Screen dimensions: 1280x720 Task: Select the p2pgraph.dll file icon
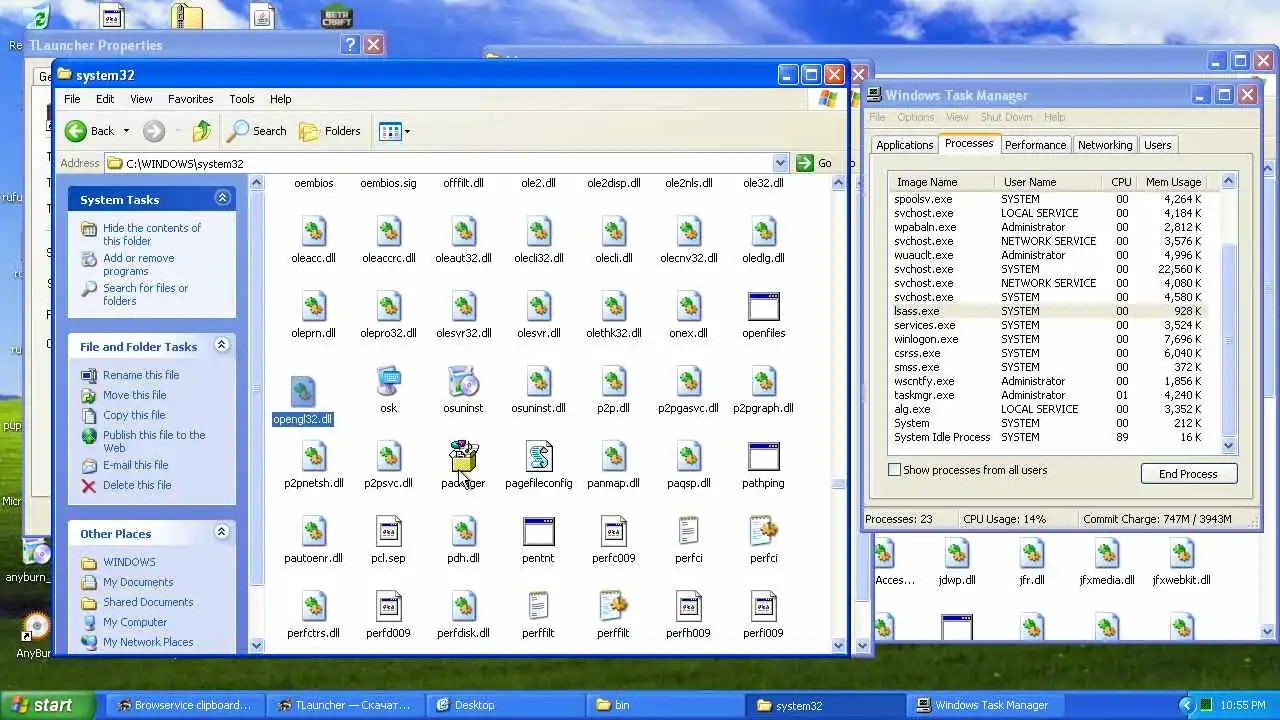763,382
